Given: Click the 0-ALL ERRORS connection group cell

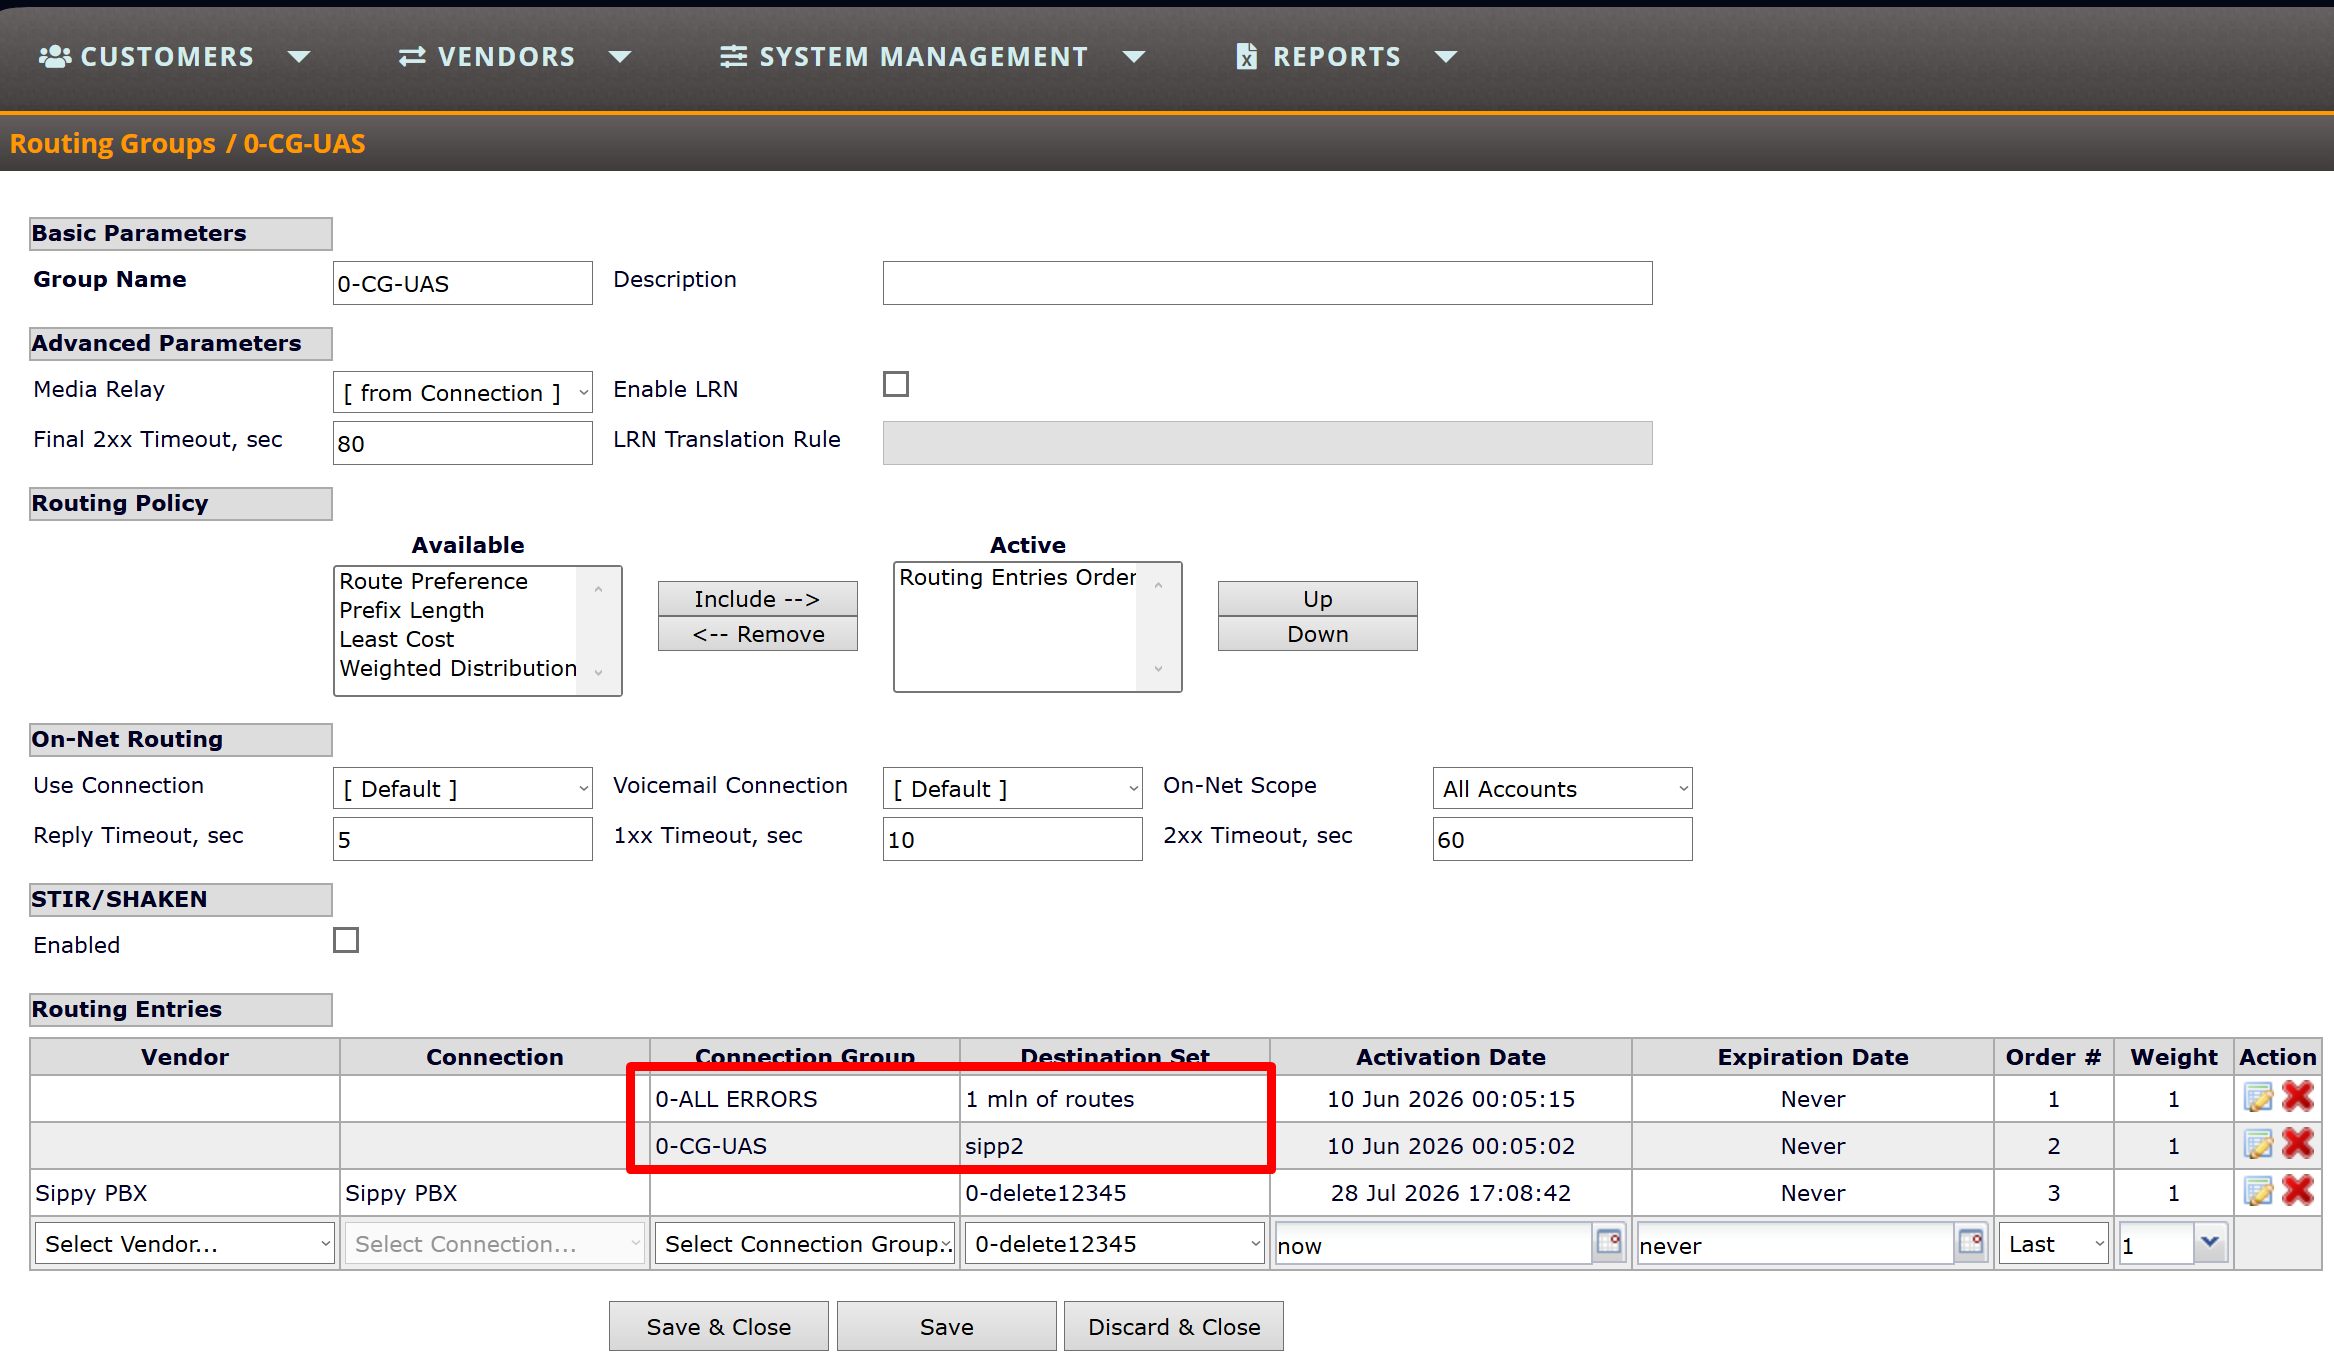Looking at the screenshot, I should 805,1098.
